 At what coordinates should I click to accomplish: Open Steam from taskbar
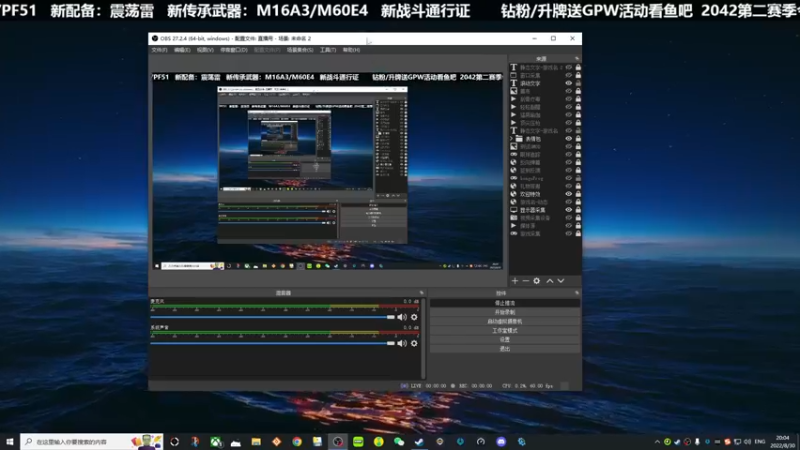click(419, 442)
